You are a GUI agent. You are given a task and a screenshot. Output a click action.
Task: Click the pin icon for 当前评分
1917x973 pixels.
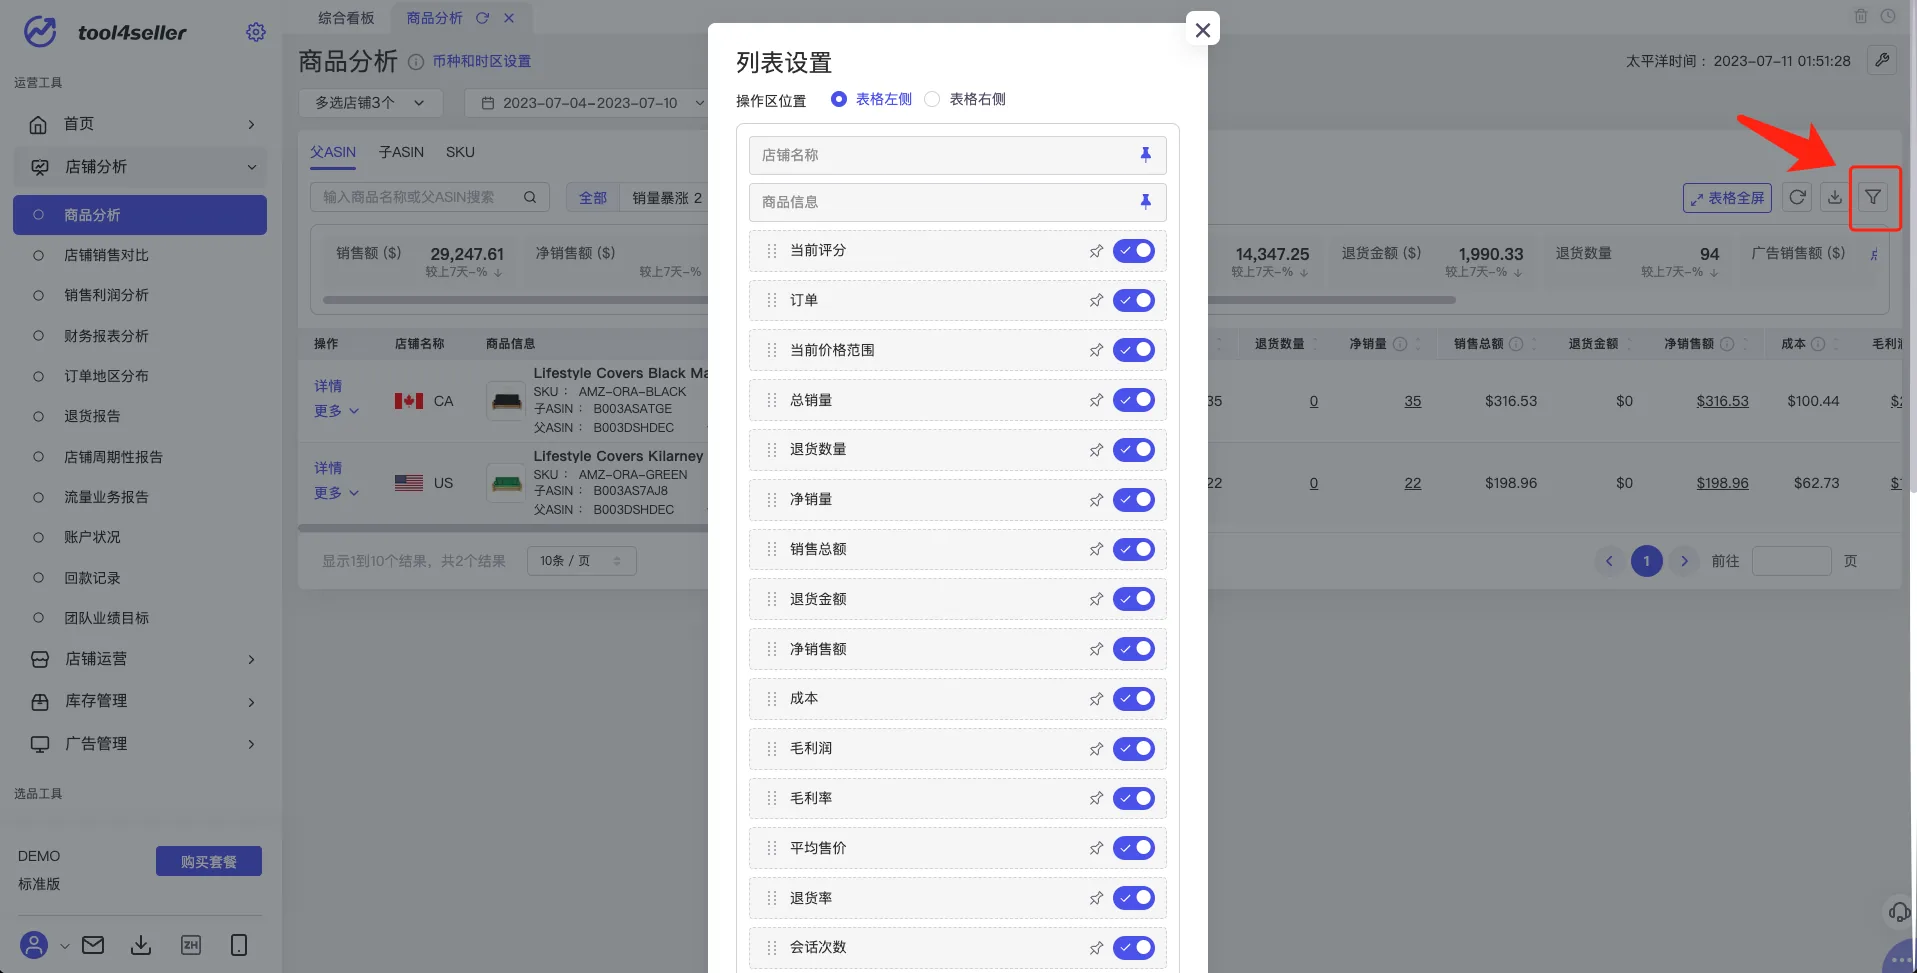click(1096, 251)
